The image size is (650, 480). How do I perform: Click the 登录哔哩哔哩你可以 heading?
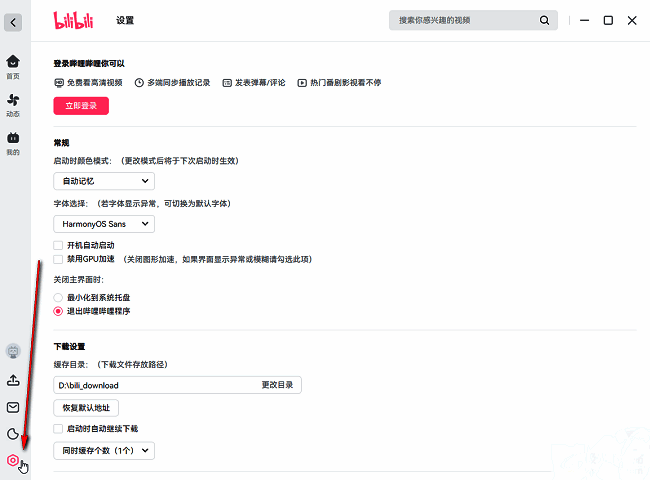point(89,63)
